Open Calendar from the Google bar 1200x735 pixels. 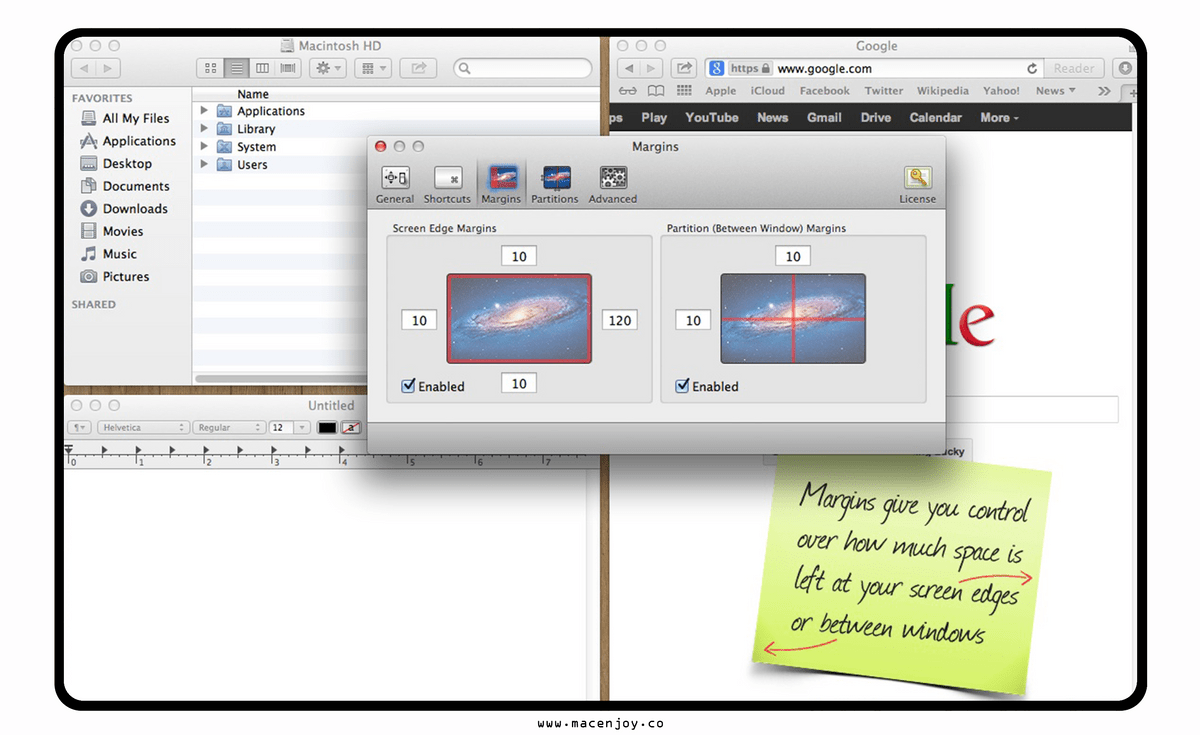tap(935, 117)
